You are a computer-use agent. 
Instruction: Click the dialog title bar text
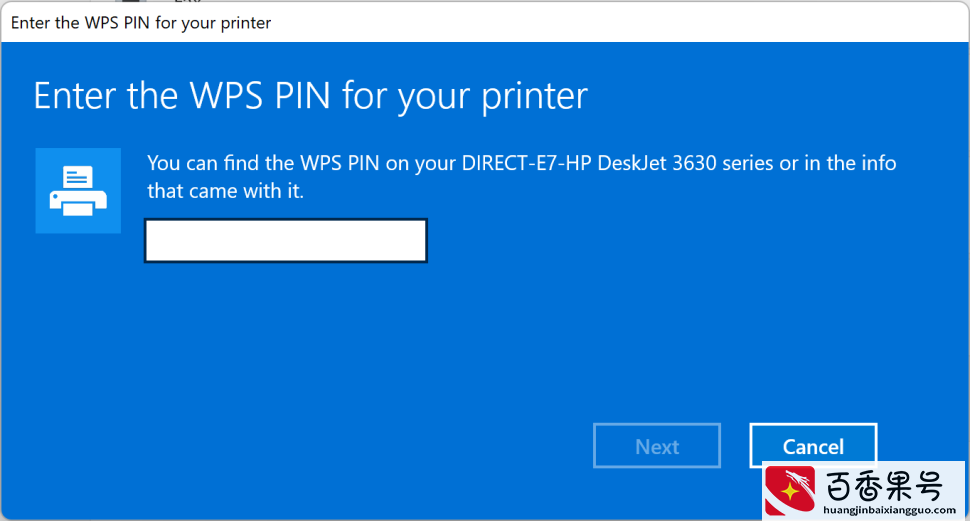[x=141, y=23]
